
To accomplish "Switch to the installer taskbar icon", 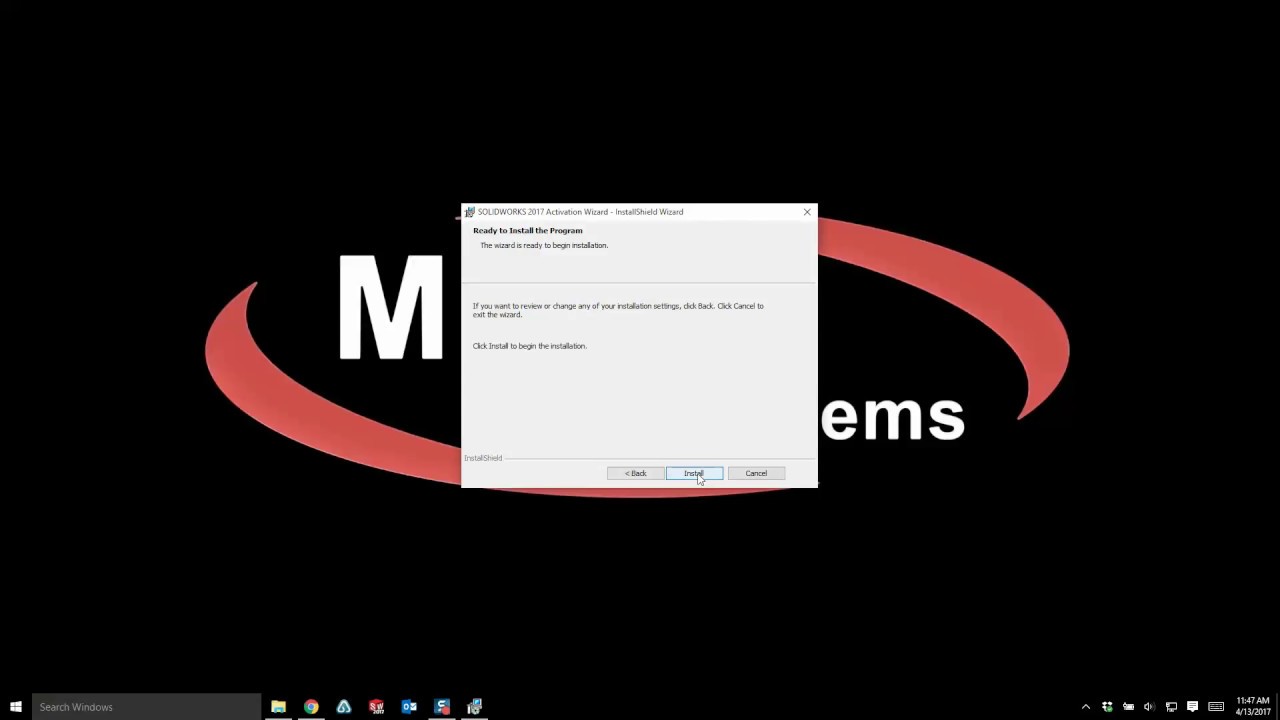I will 475,707.
